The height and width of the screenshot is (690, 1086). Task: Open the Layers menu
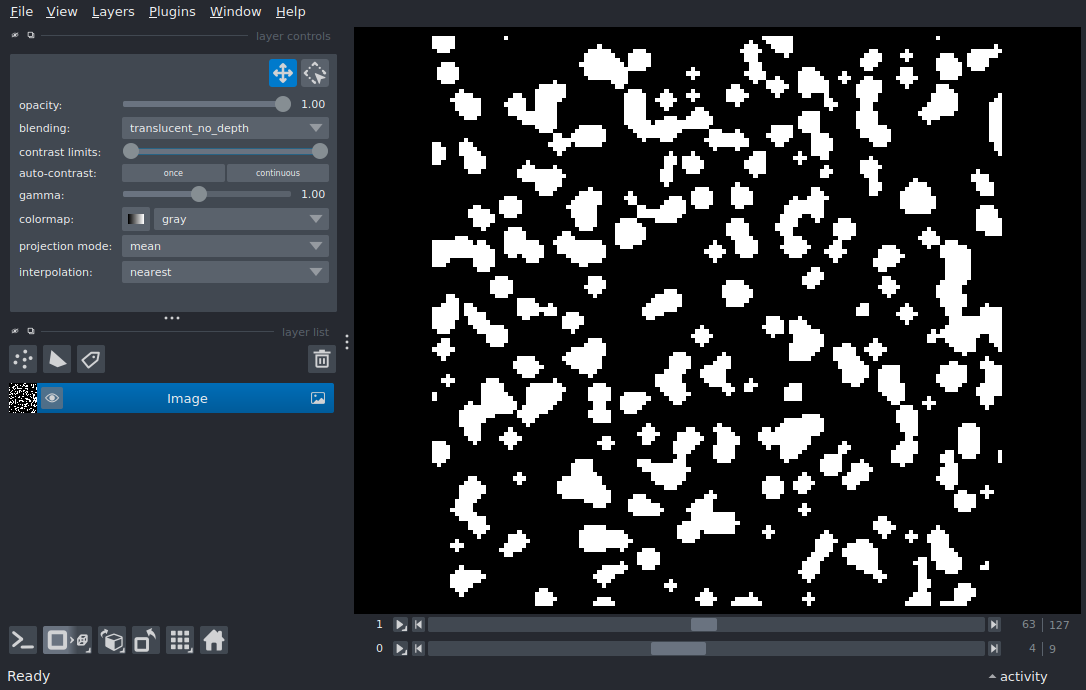113,12
